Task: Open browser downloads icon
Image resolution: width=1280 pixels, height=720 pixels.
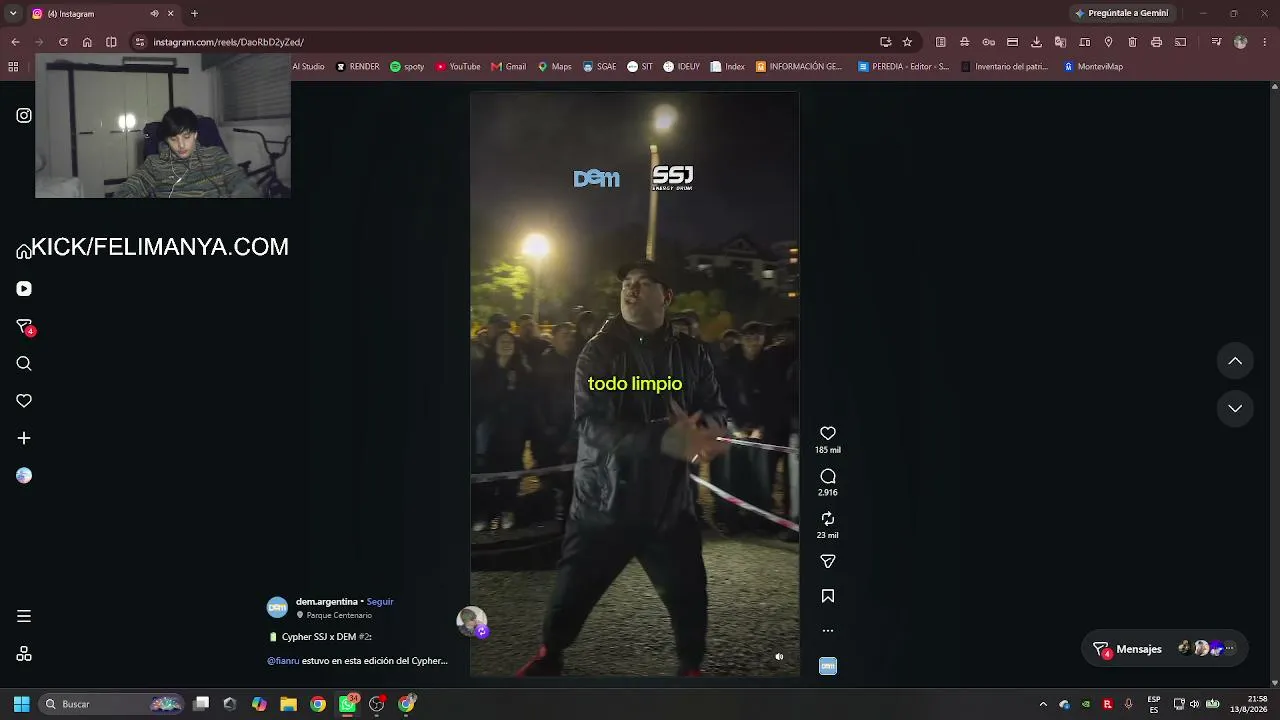Action: [1036, 42]
